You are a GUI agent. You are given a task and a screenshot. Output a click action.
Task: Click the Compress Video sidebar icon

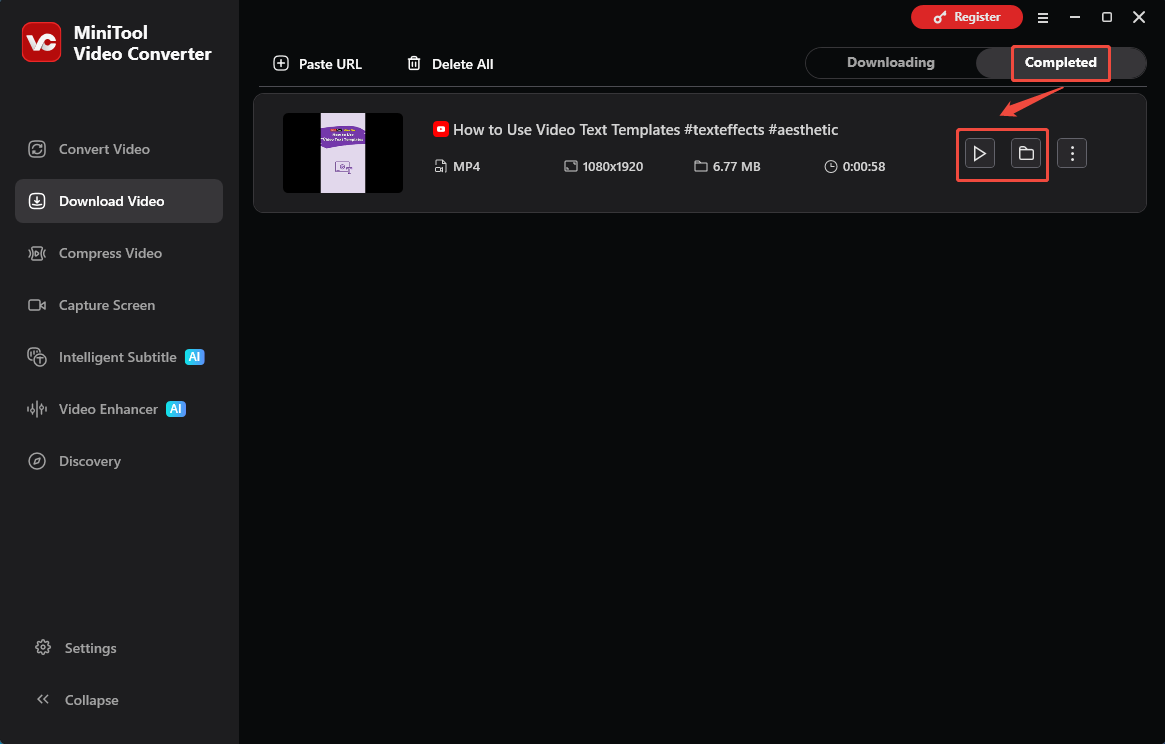click(x=37, y=253)
